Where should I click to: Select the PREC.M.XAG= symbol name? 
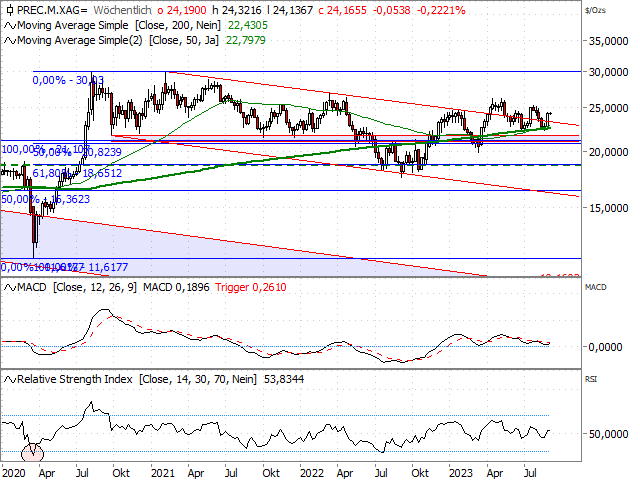pos(52,10)
